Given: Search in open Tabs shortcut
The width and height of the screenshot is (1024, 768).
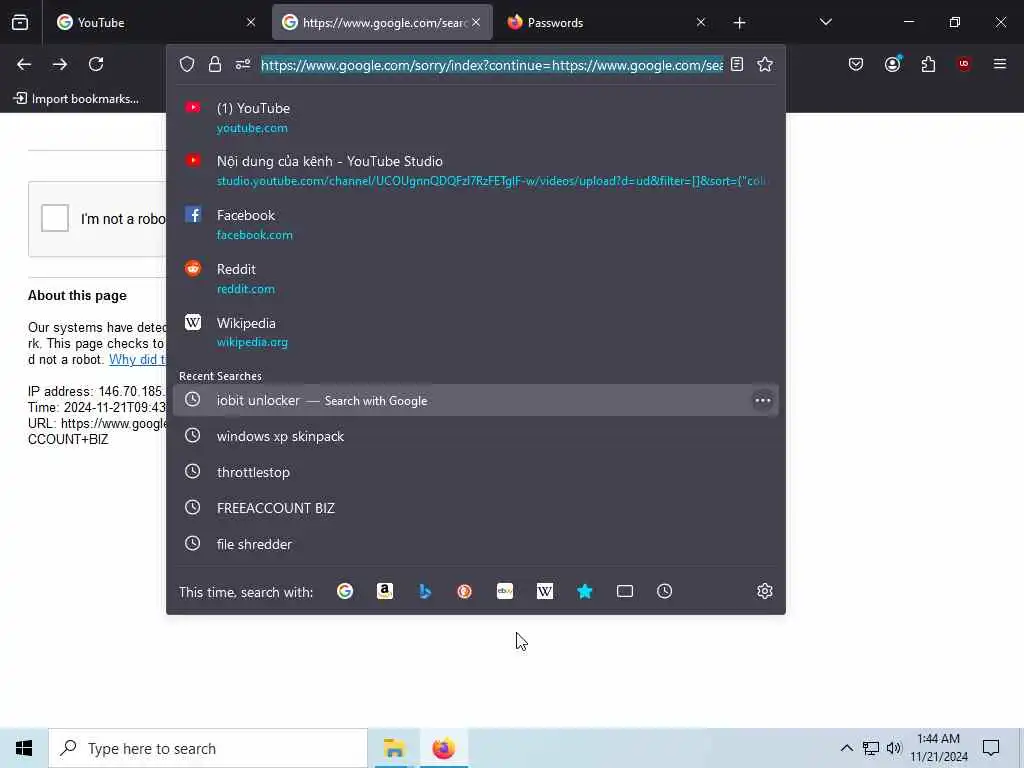Looking at the screenshot, I should click(x=625, y=591).
